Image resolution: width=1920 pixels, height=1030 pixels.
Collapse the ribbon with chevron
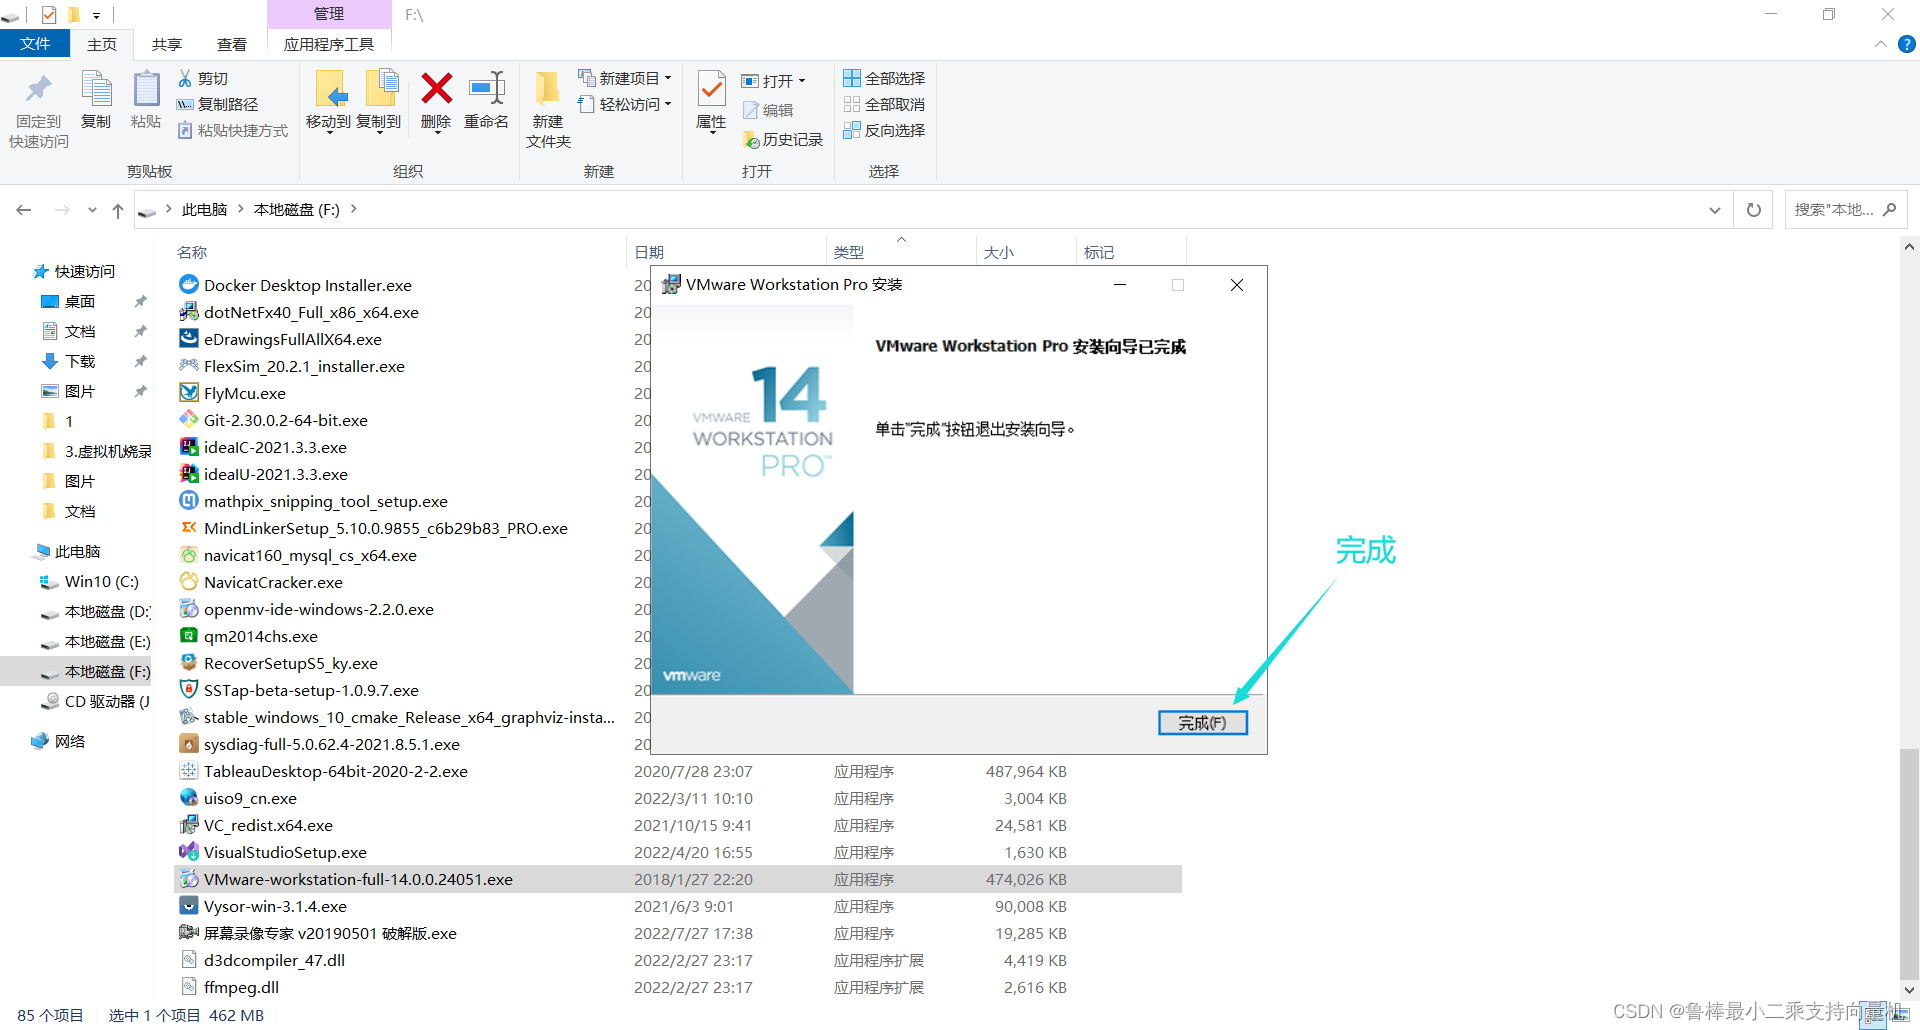pos(1880,44)
